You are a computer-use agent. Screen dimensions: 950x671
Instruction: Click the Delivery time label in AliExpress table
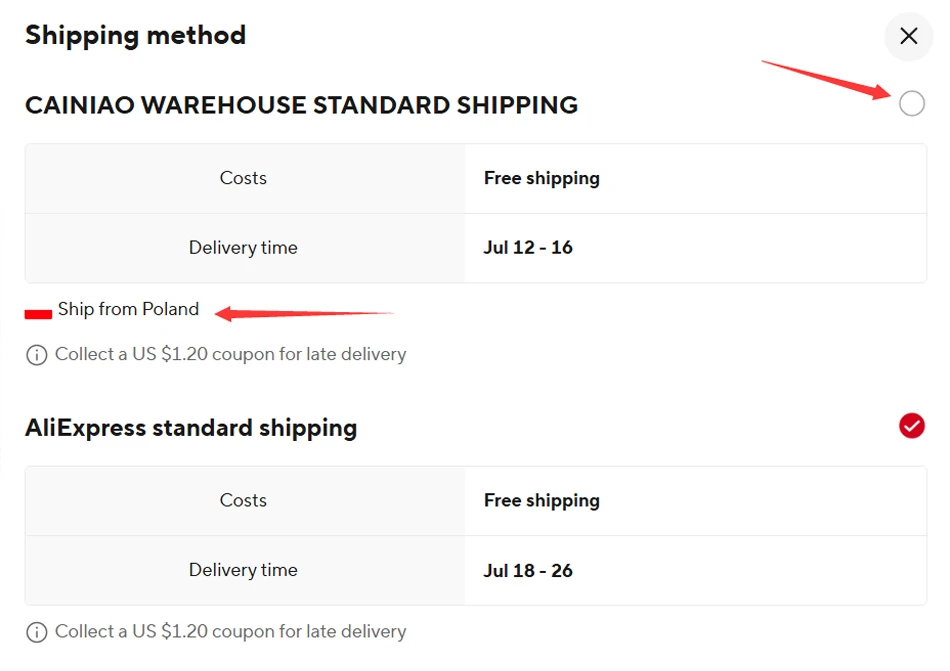coord(243,570)
